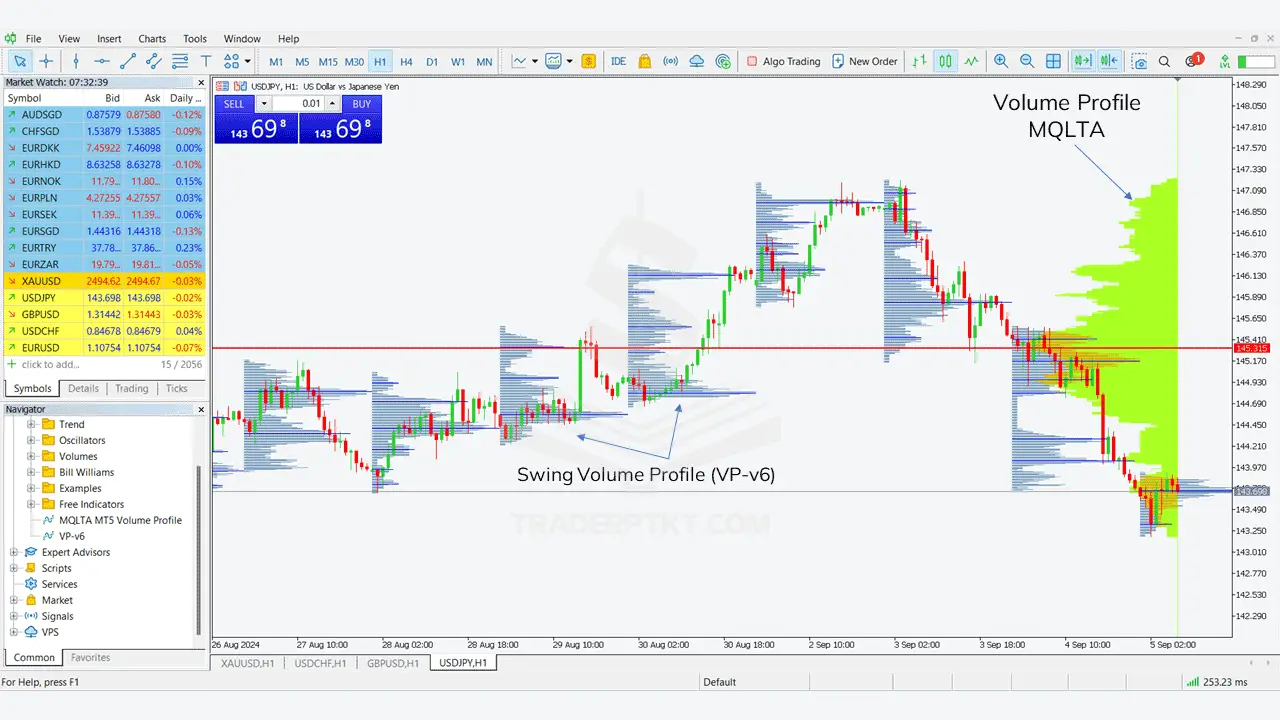Image resolution: width=1280 pixels, height=720 pixels.
Task: Choose the trendline drawing tool
Action: tap(128, 61)
